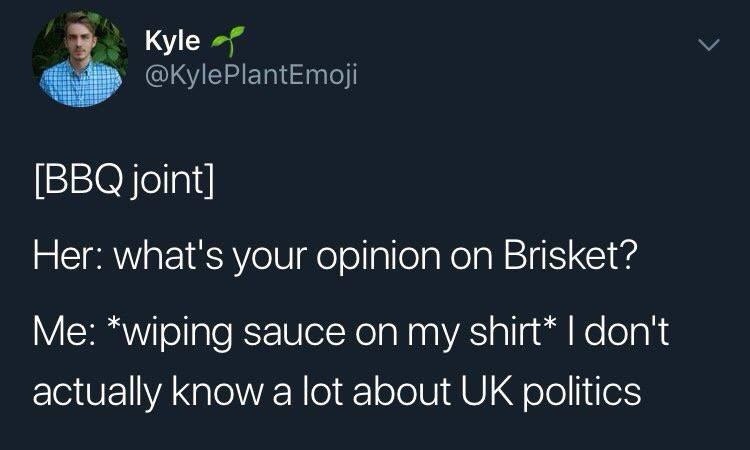Click the display name Kyle
750x450 pixels.
172,40
